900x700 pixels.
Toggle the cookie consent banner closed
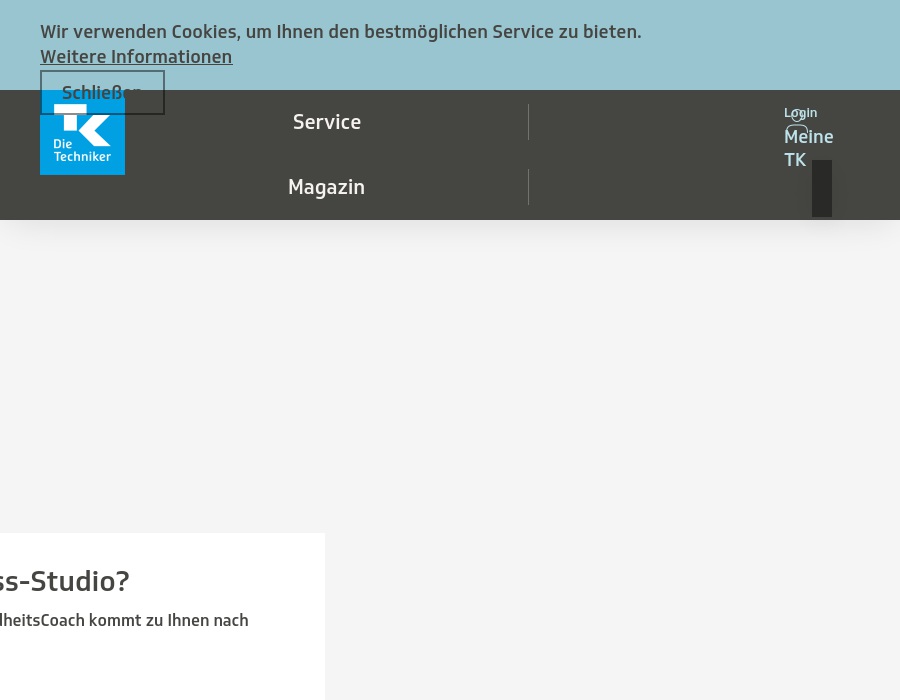point(101,92)
